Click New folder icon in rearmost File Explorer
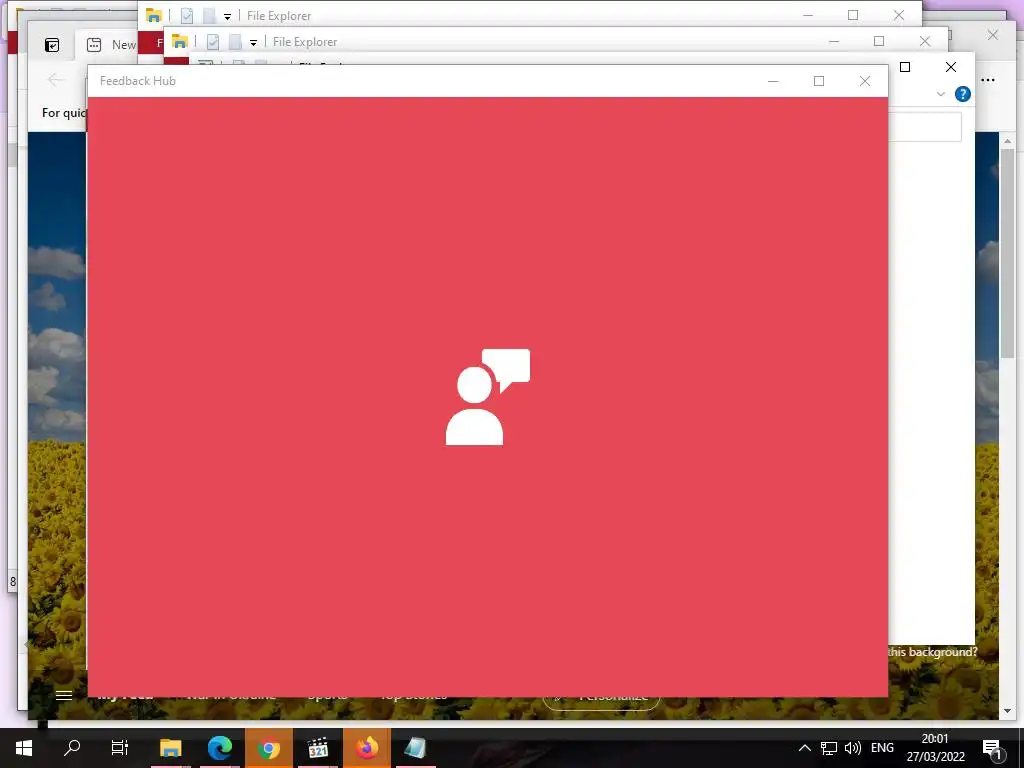Screen dimensions: 1024x768 [x=209, y=16]
